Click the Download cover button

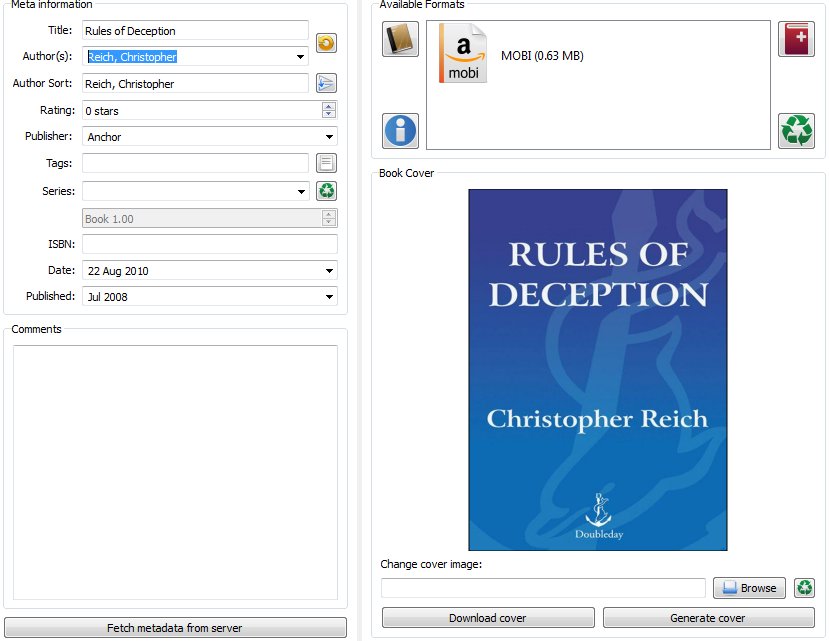488,618
